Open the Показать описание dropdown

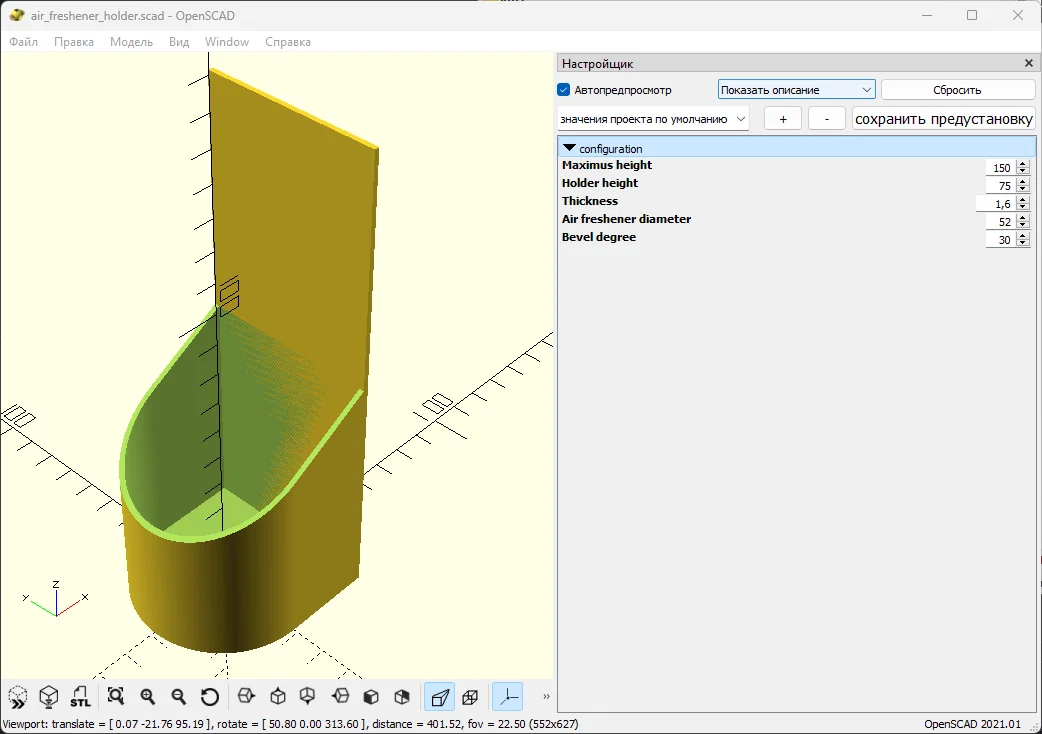coord(796,90)
